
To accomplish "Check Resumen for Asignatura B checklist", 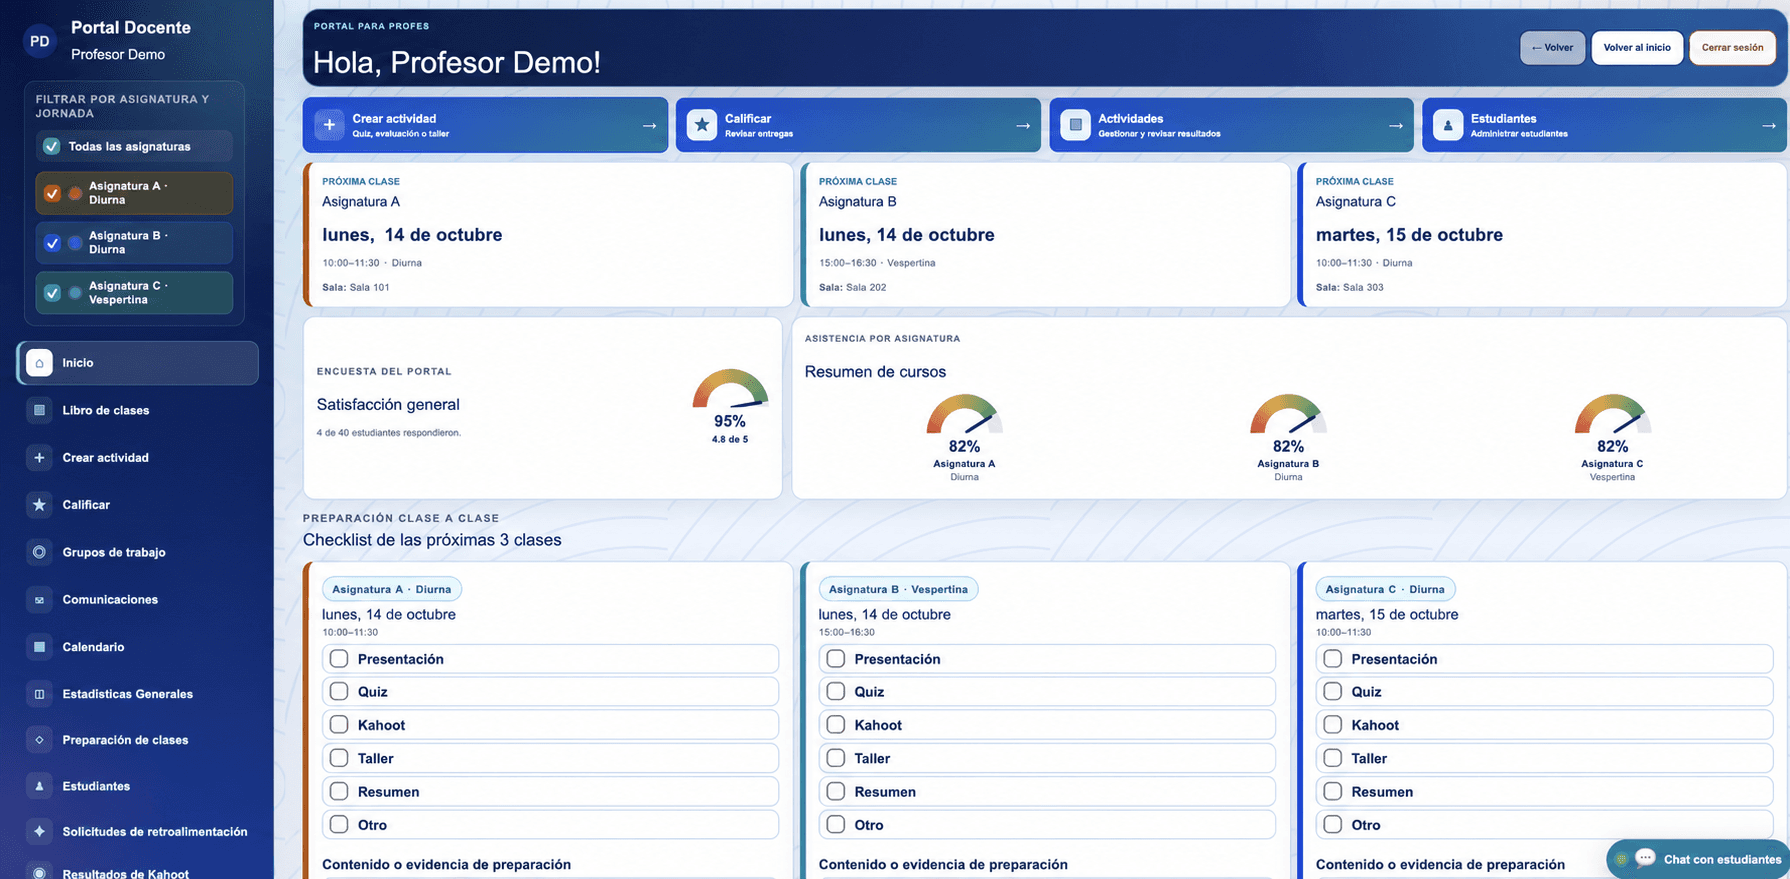I will coord(836,791).
